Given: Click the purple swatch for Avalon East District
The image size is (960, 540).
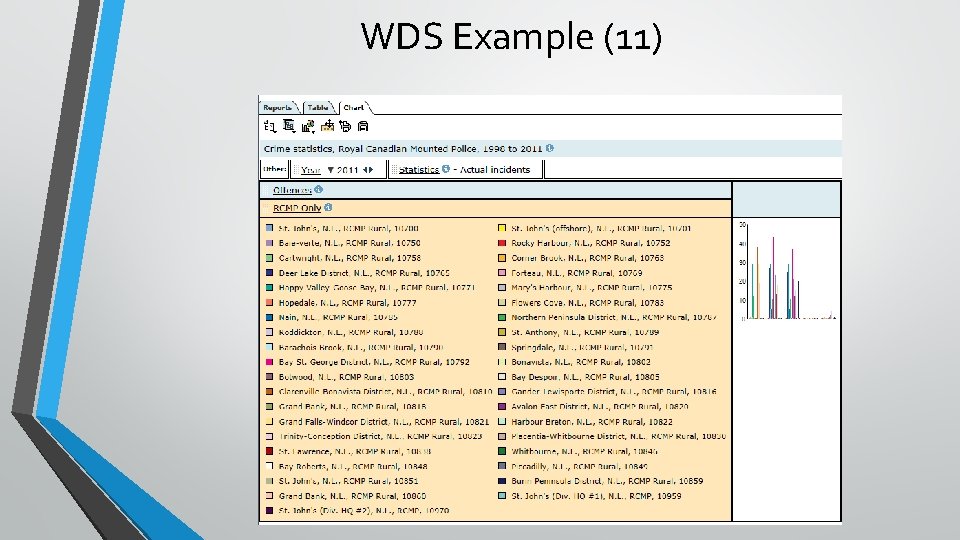Looking at the screenshot, I should coord(502,407).
